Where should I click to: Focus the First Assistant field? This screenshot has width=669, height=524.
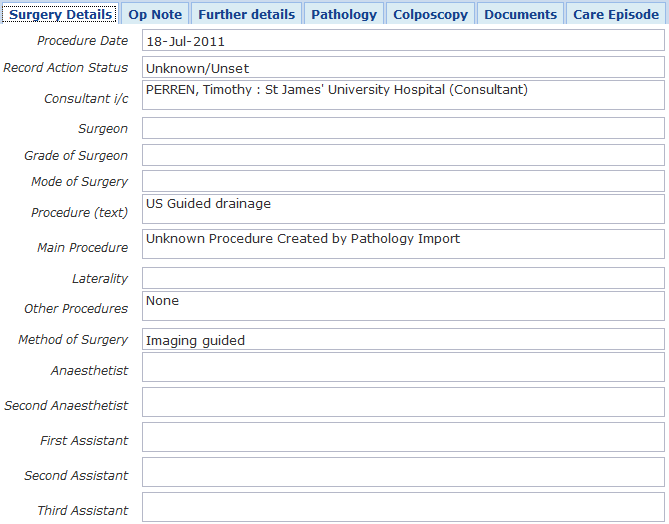tap(403, 437)
